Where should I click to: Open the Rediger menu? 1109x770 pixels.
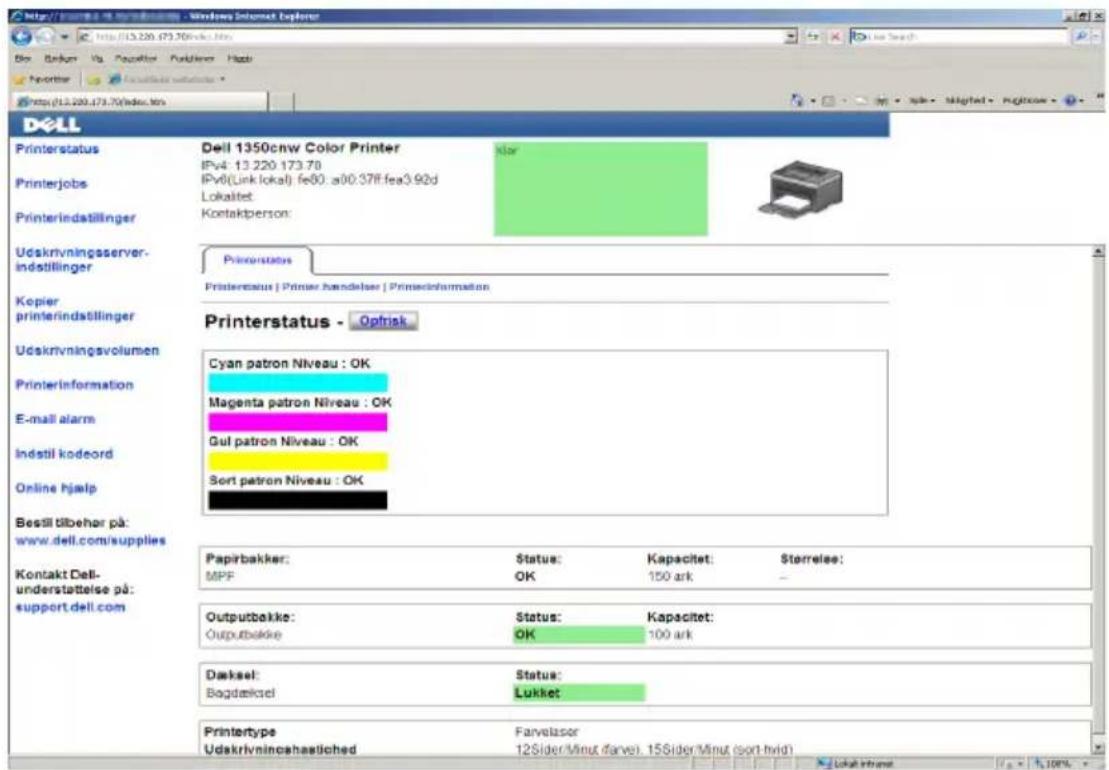coord(60,59)
